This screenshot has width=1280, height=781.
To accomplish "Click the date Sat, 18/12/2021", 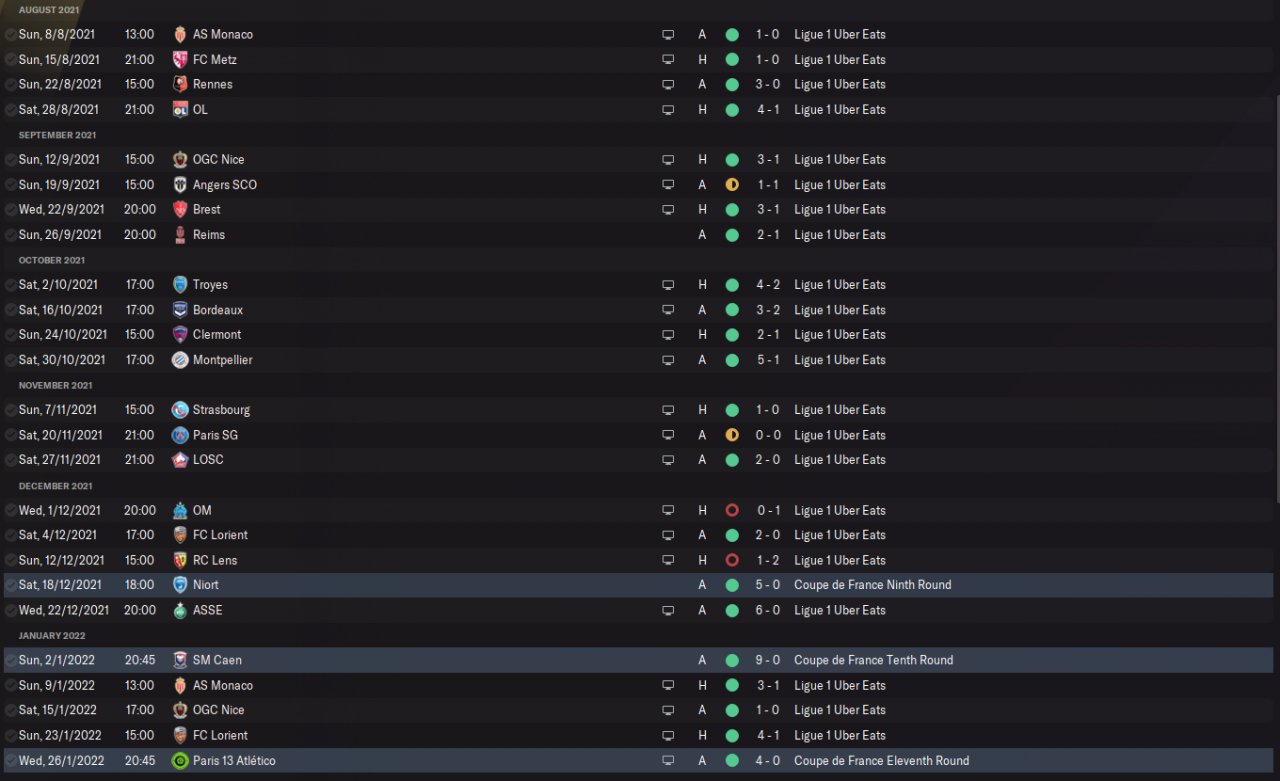I will pyautogui.click(x=60, y=585).
